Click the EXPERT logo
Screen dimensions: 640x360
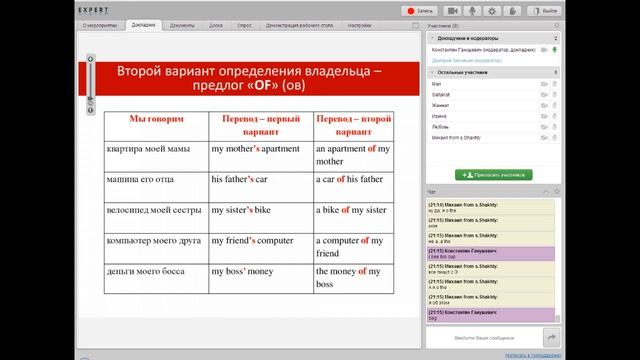93,10
